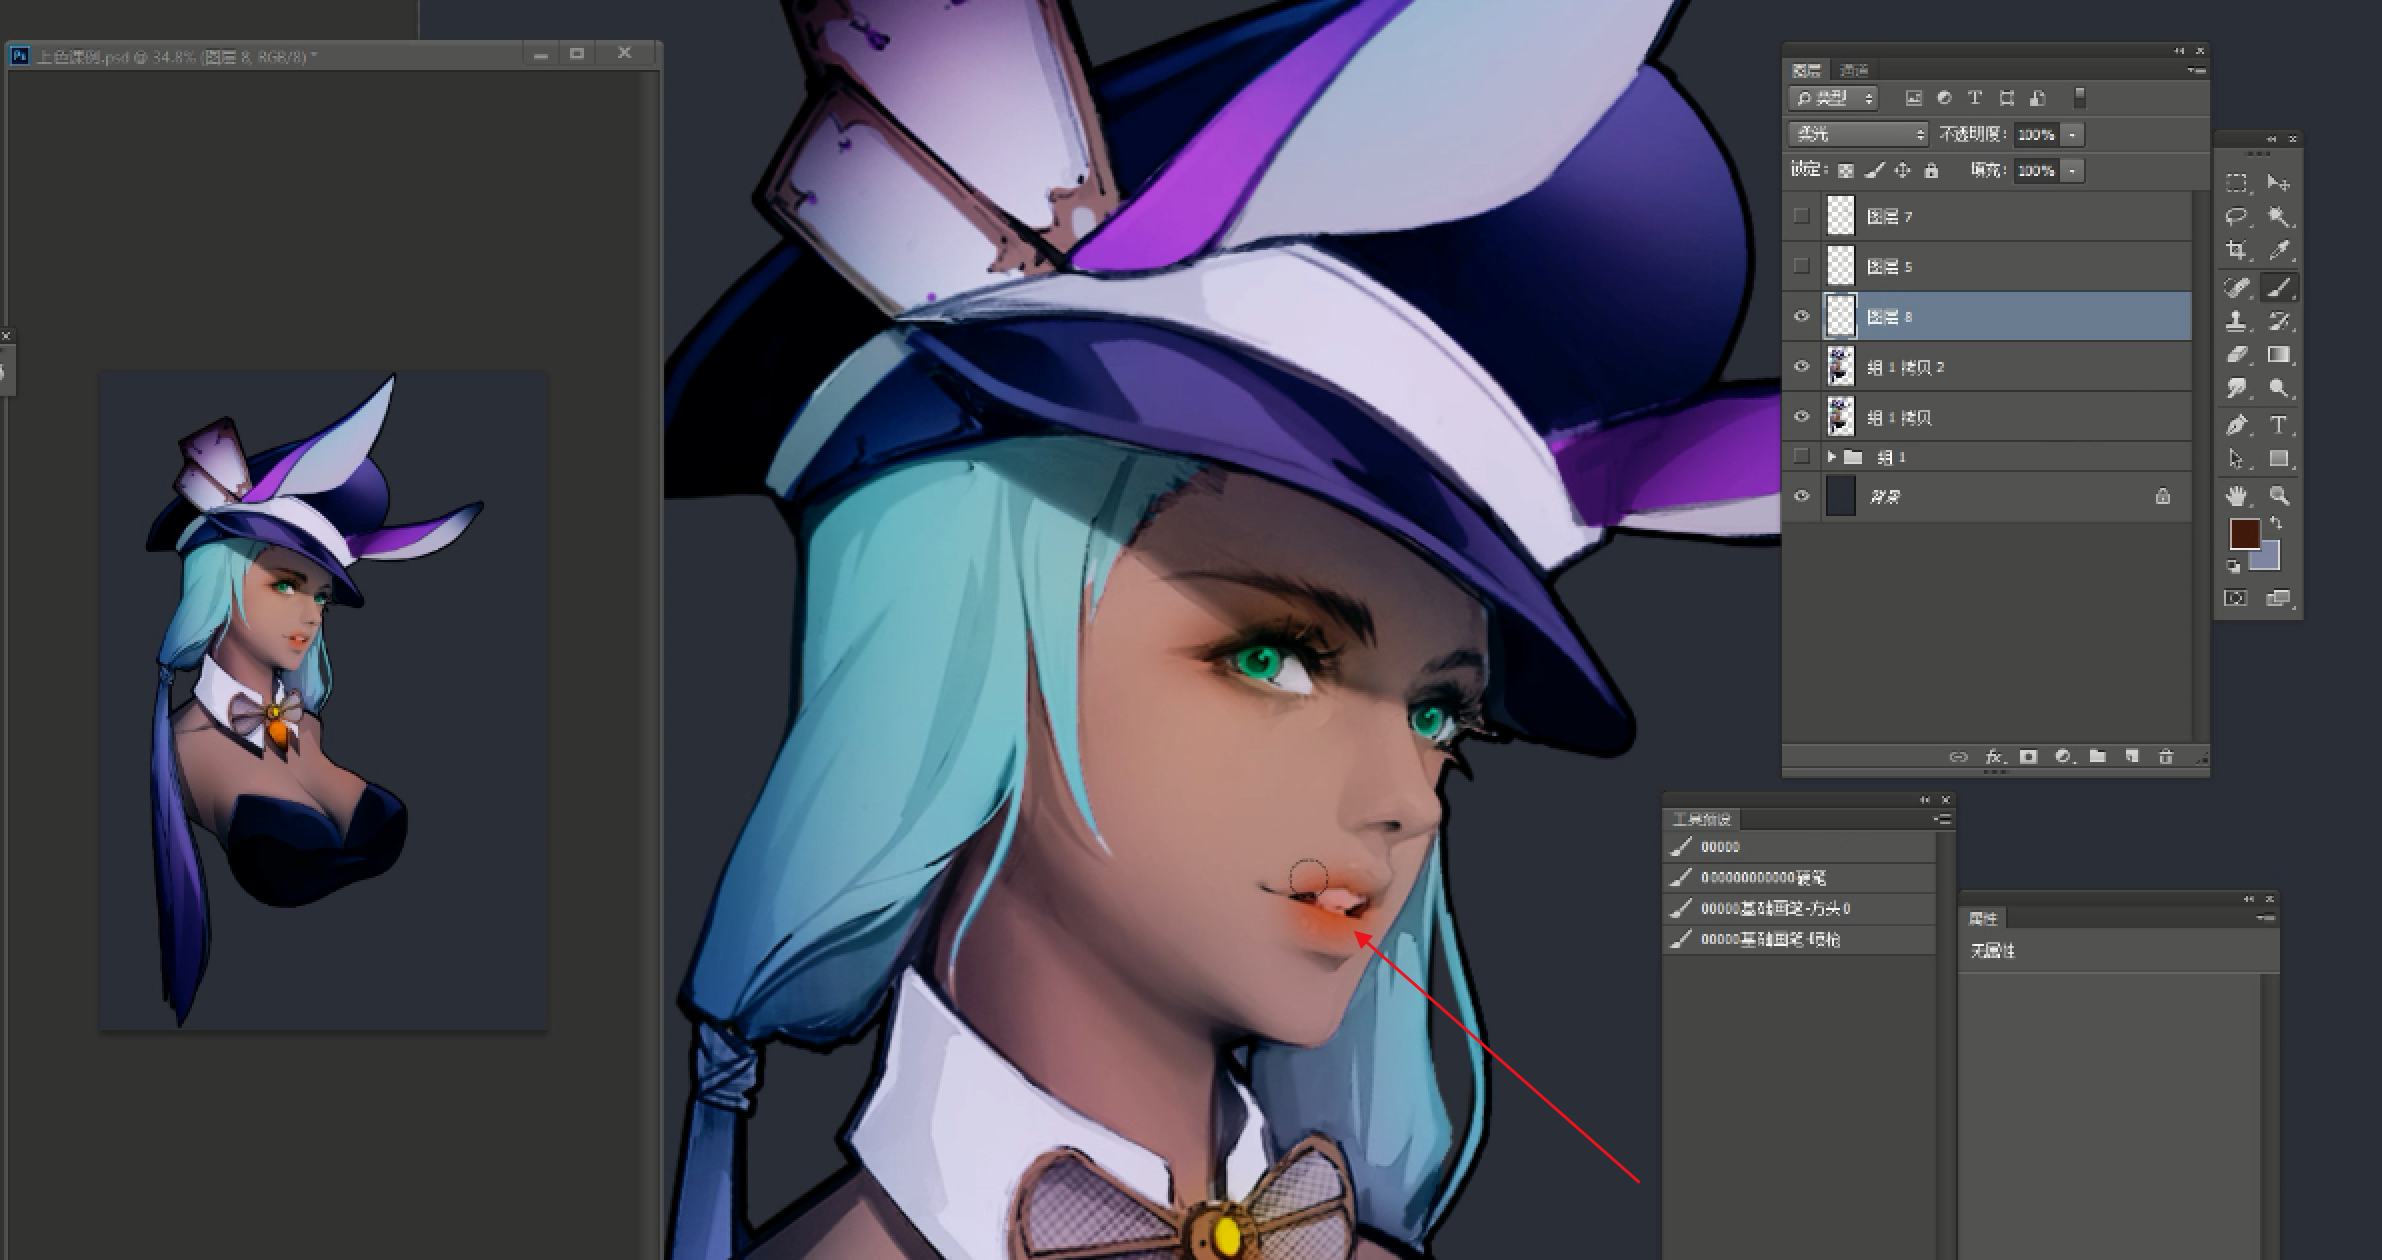This screenshot has height=1260, width=2382.
Task: Select the Lasso tool
Action: [2236, 217]
